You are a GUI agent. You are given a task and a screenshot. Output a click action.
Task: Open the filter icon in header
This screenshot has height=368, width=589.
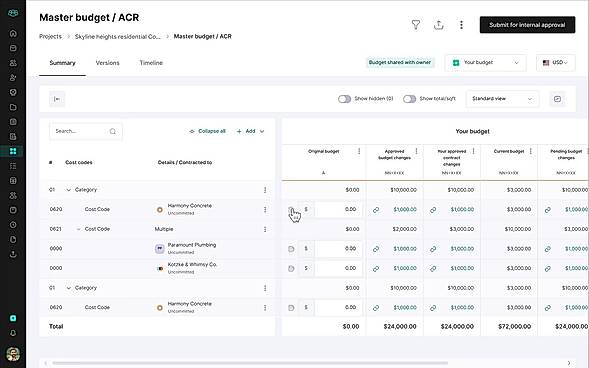pyautogui.click(x=416, y=25)
